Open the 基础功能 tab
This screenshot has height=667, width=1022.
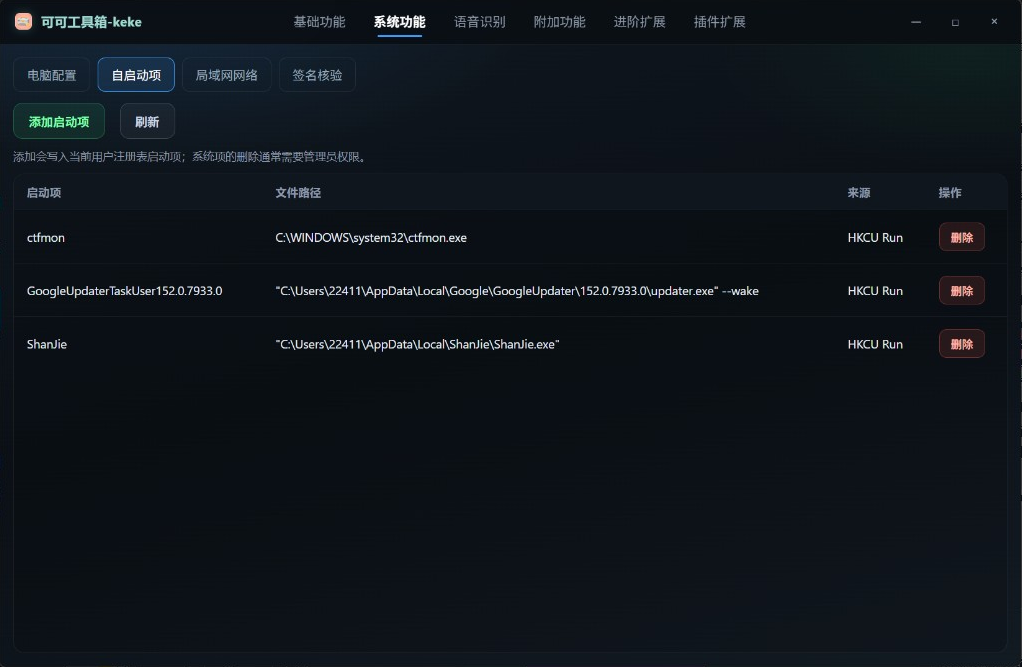point(319,22)
